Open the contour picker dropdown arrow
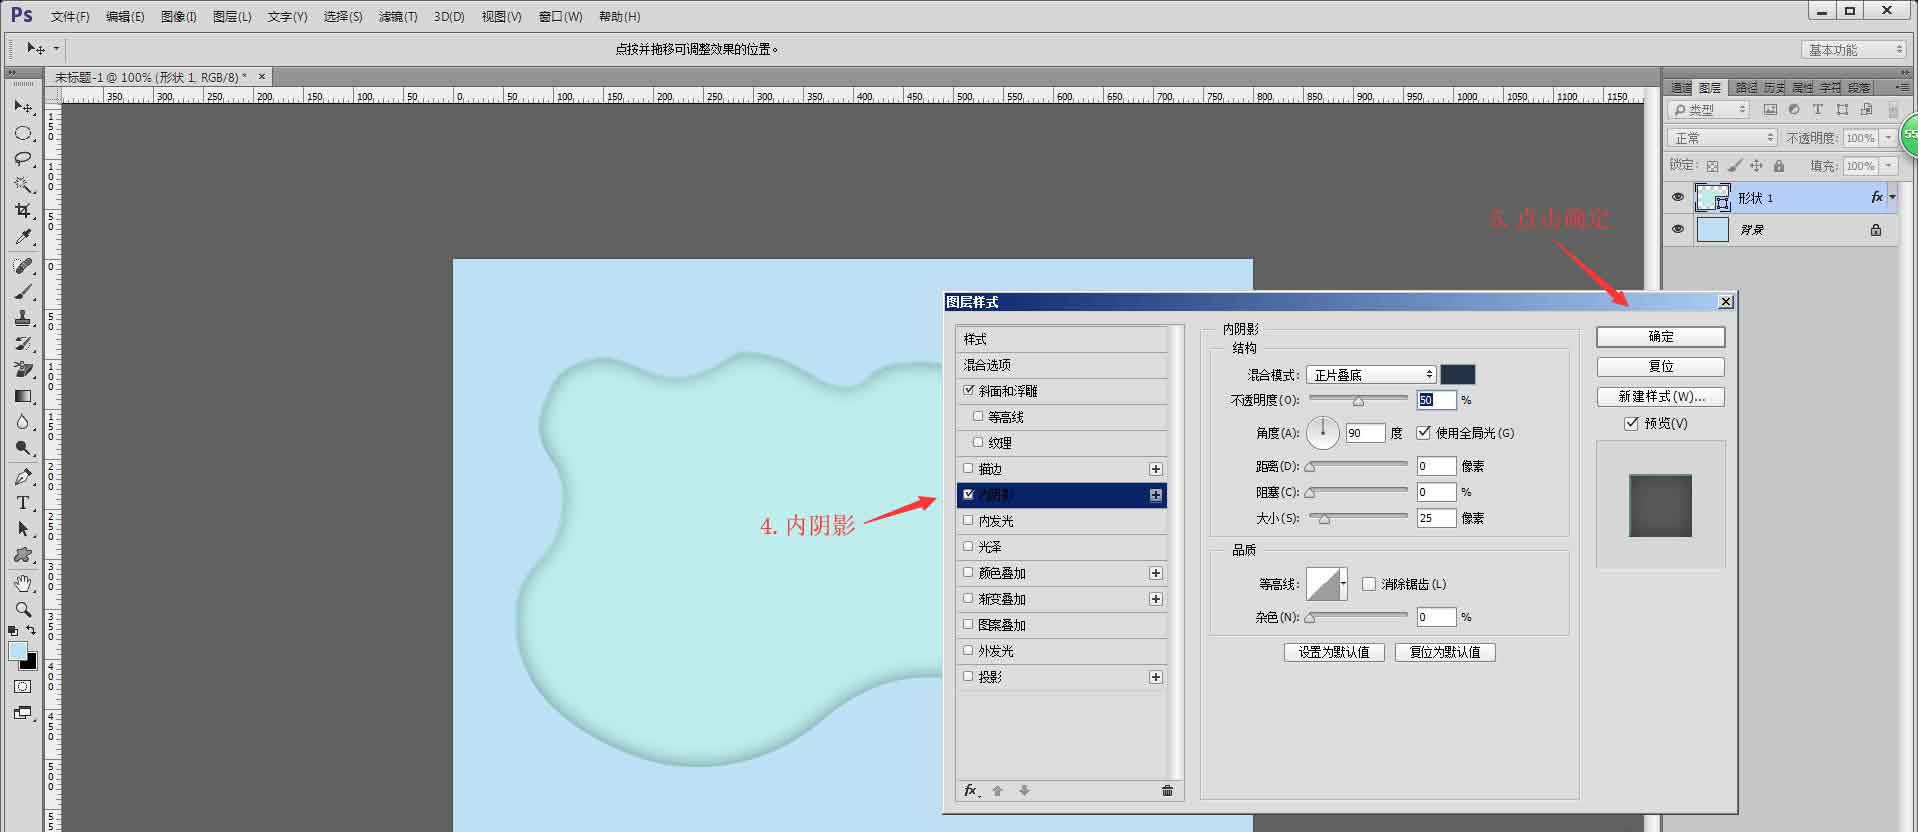The image size is (1918, 832). coord(1343,584)
